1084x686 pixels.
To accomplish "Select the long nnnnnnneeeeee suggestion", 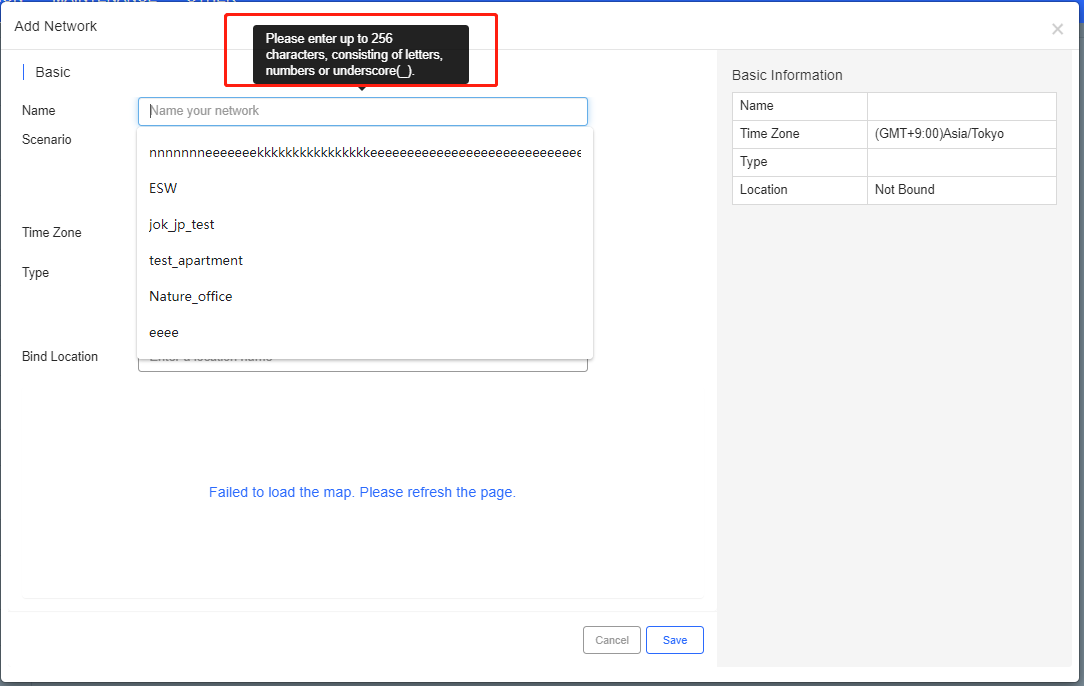I will click(x=365, y=153).
